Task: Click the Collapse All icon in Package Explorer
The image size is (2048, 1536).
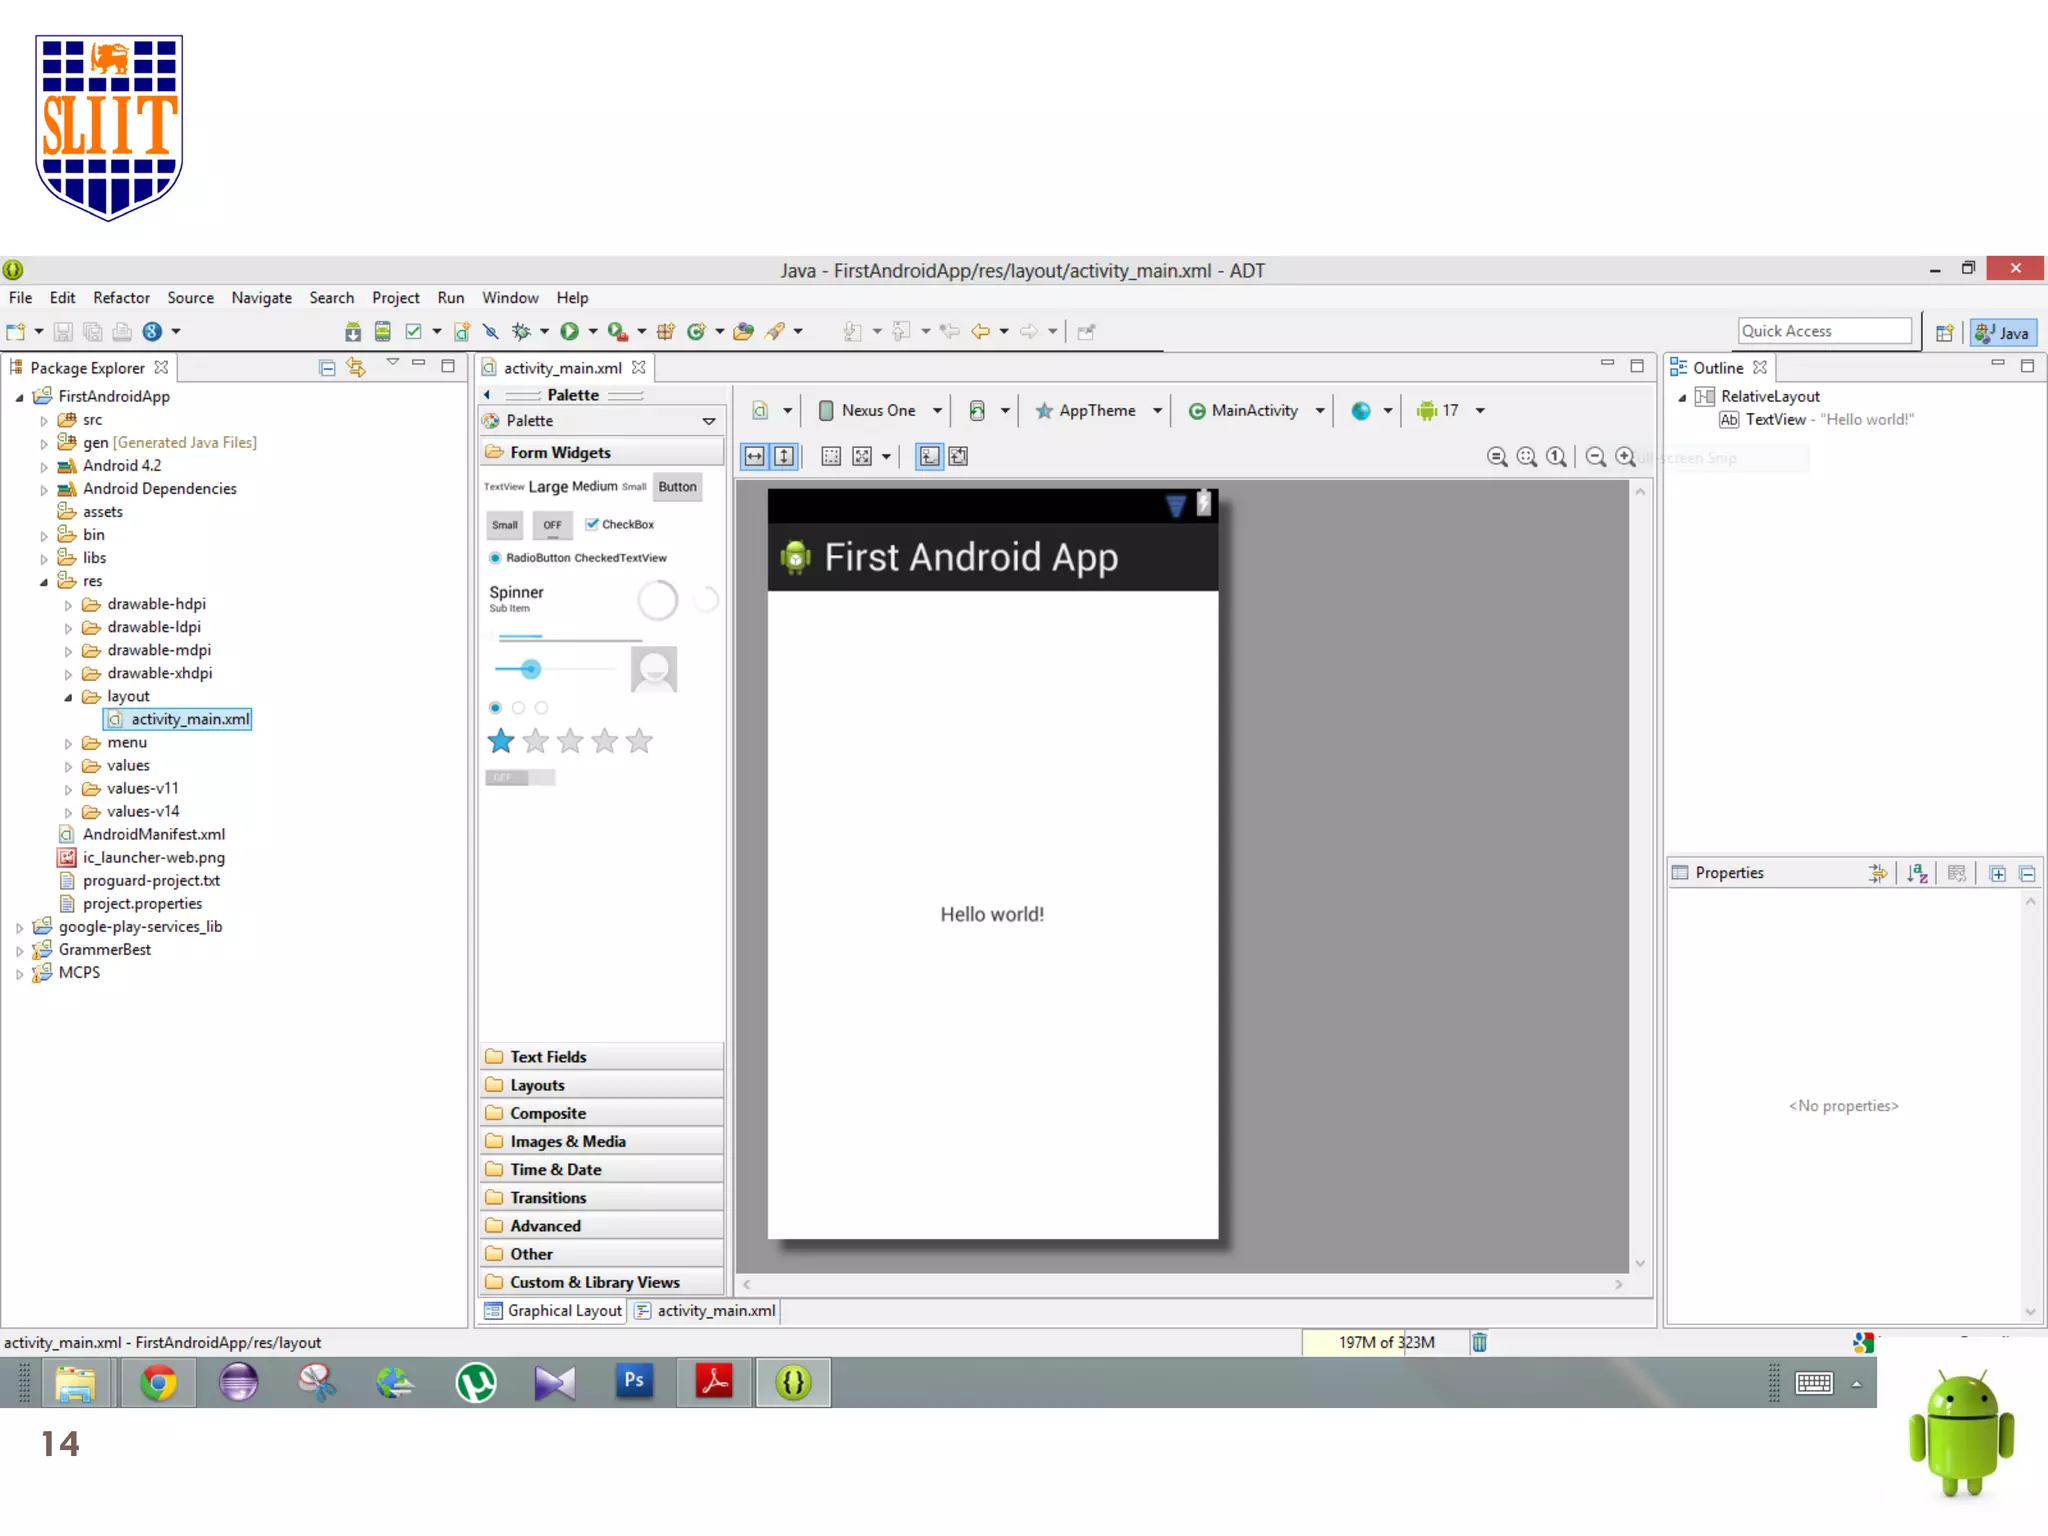Action: (327, 367)
